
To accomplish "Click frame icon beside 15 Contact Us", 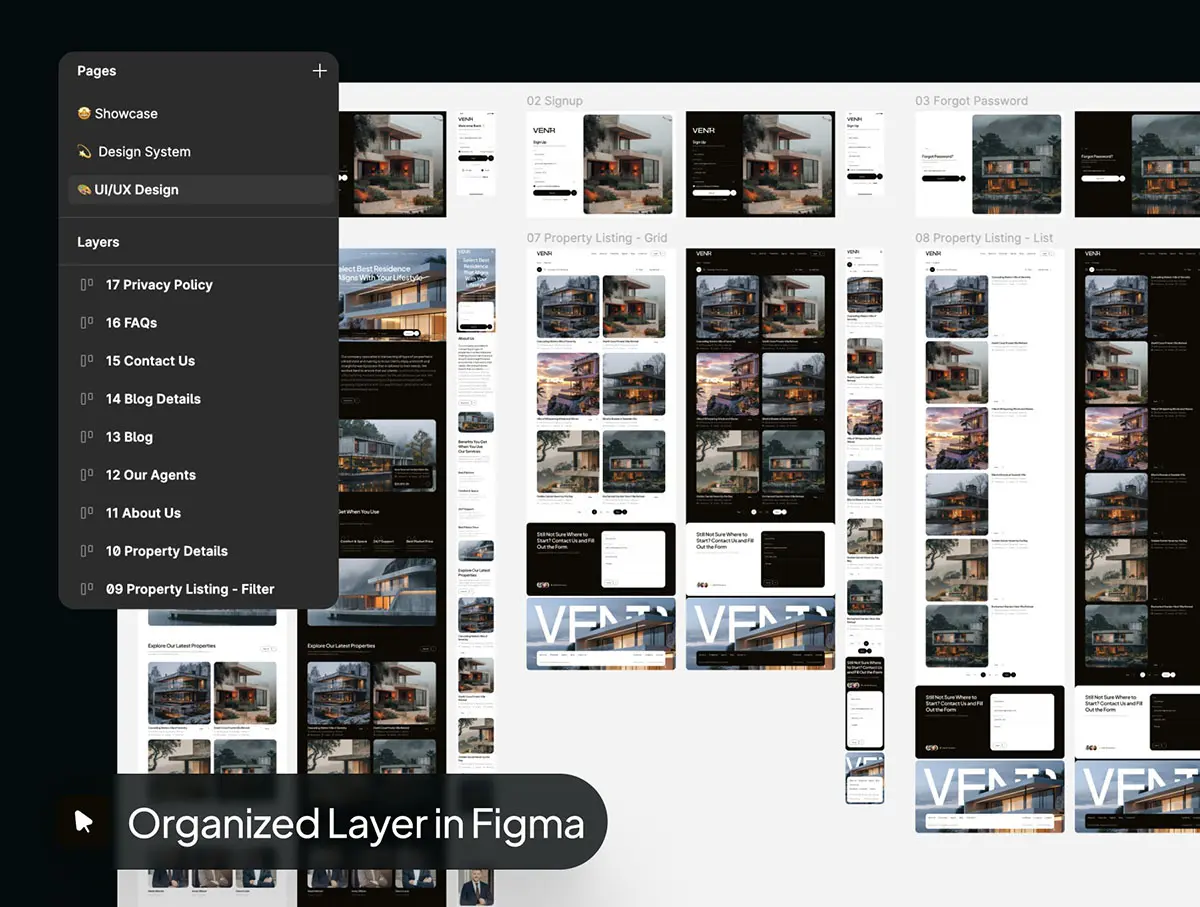I will pos(87,361).
